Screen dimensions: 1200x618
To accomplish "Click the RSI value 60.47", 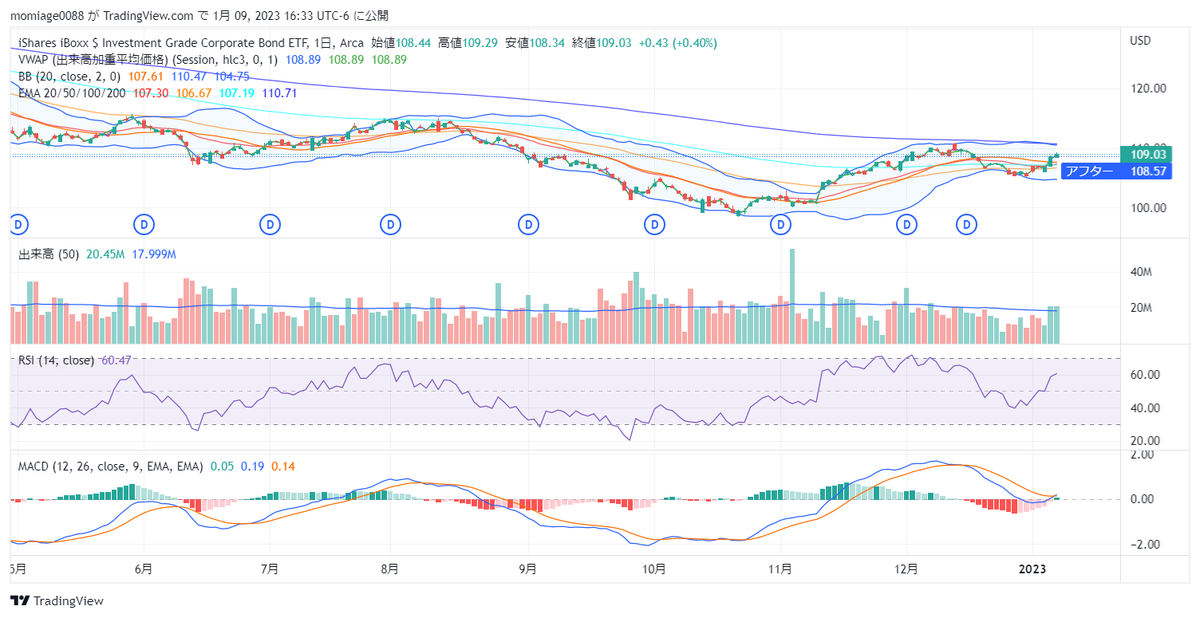I will pyautogui.click(x=116, y=360).
